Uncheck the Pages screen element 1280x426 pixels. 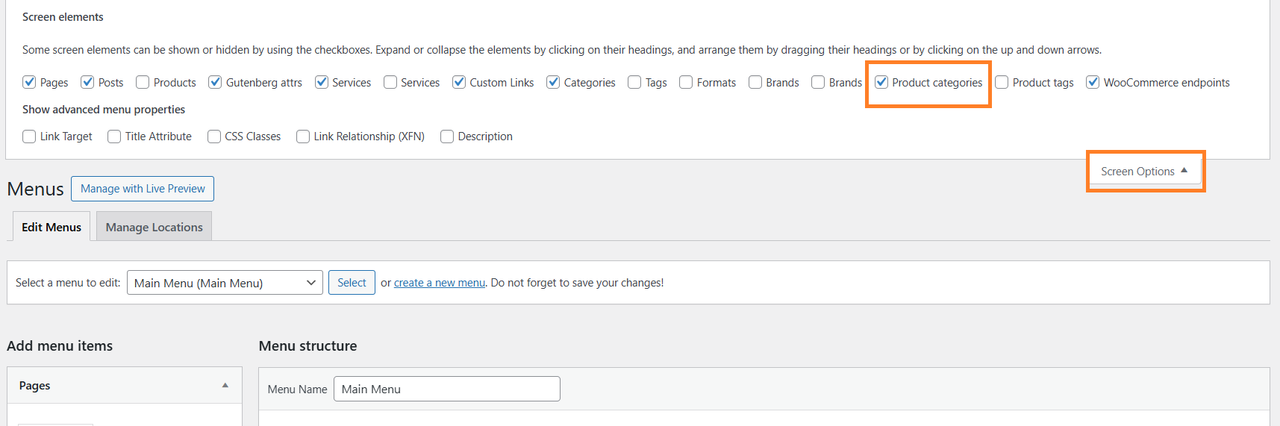click(x=30, y=82)
